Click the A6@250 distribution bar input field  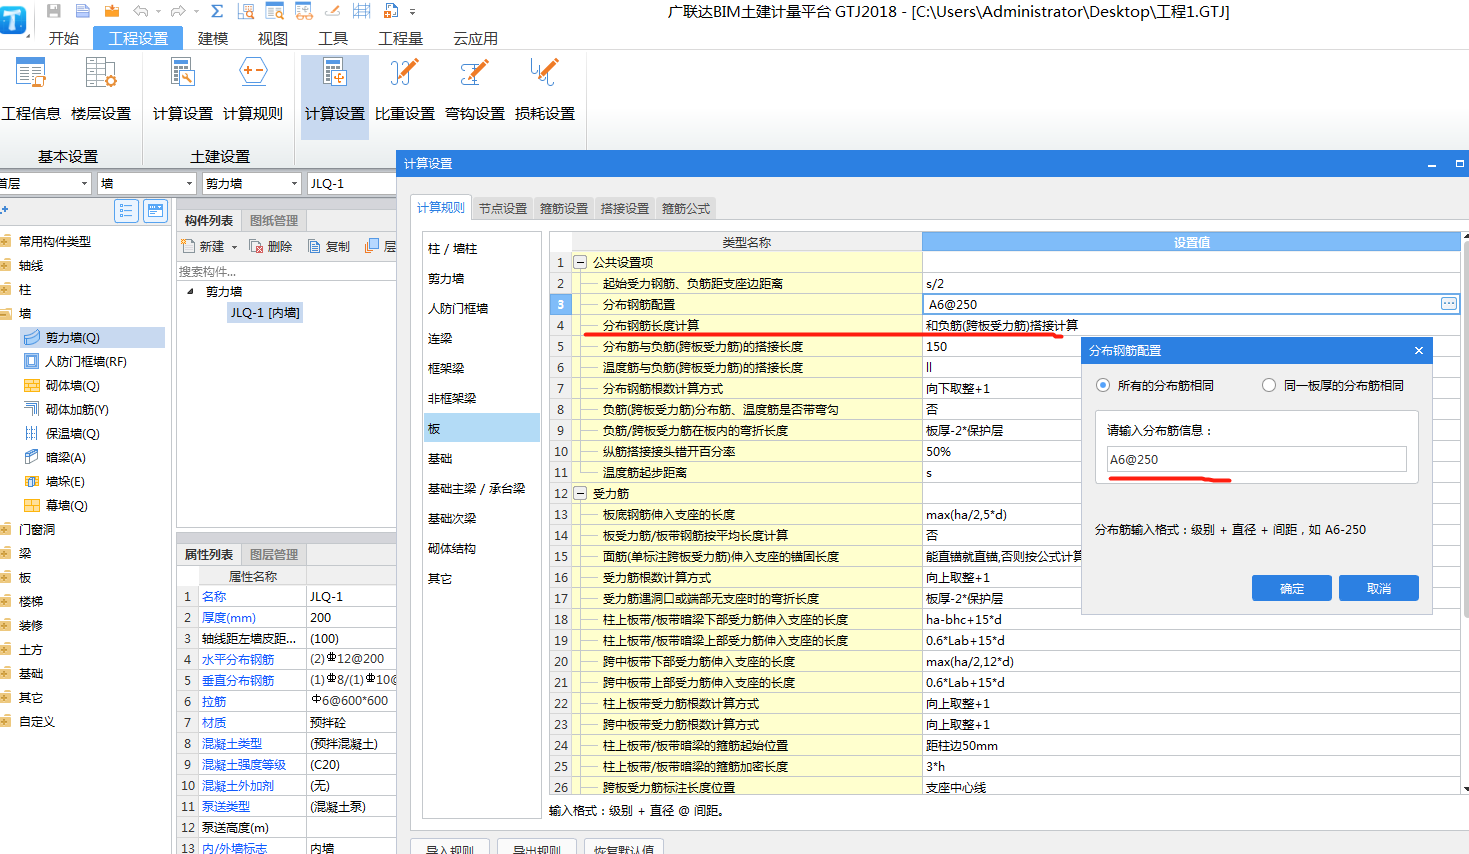[1256, 459]
